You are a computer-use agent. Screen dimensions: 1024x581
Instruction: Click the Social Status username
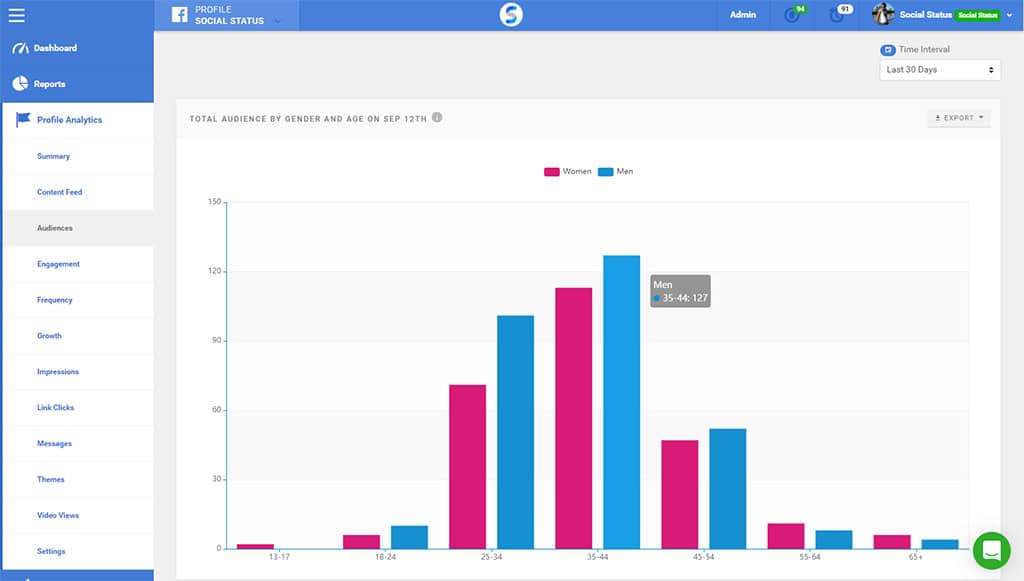click(x=925, y=14)
